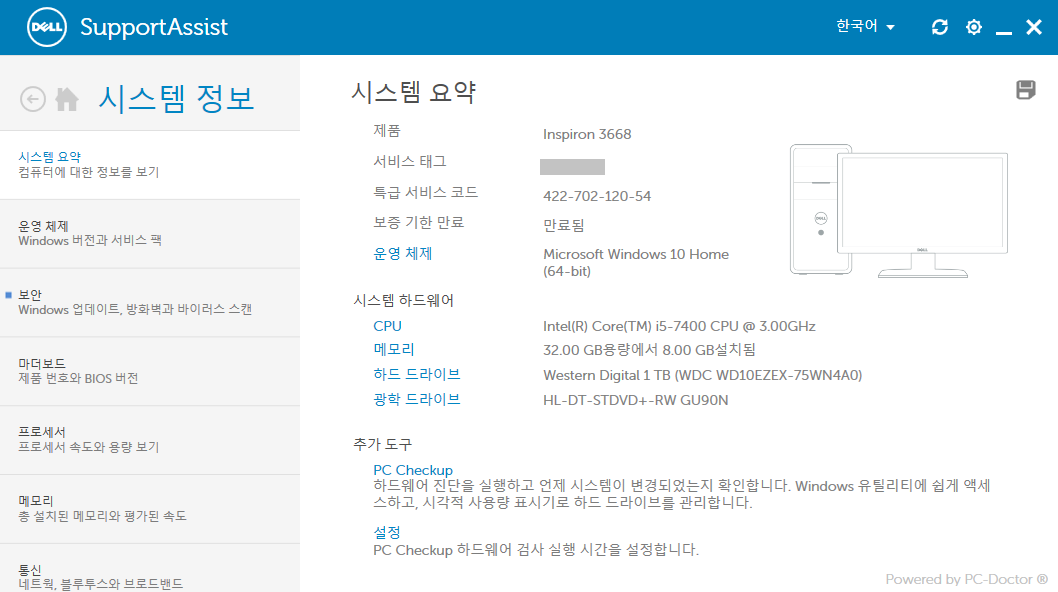
Task: Click the desktop computer illustration
Action: tap(899, 211)
